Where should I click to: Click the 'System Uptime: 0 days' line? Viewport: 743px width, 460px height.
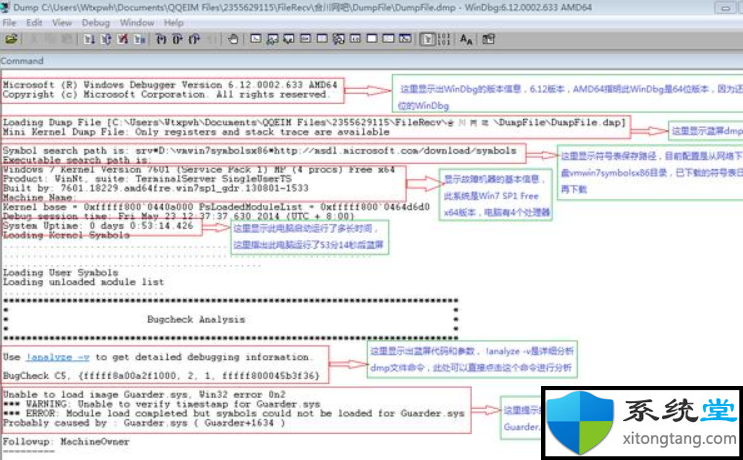(x=98, y=226)
